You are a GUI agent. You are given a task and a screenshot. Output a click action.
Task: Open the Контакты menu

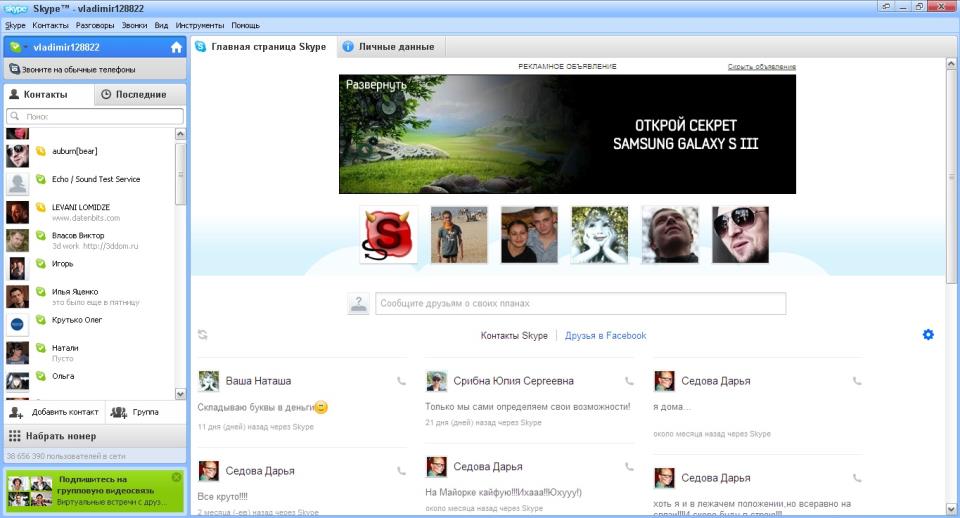tap(50, 25)
